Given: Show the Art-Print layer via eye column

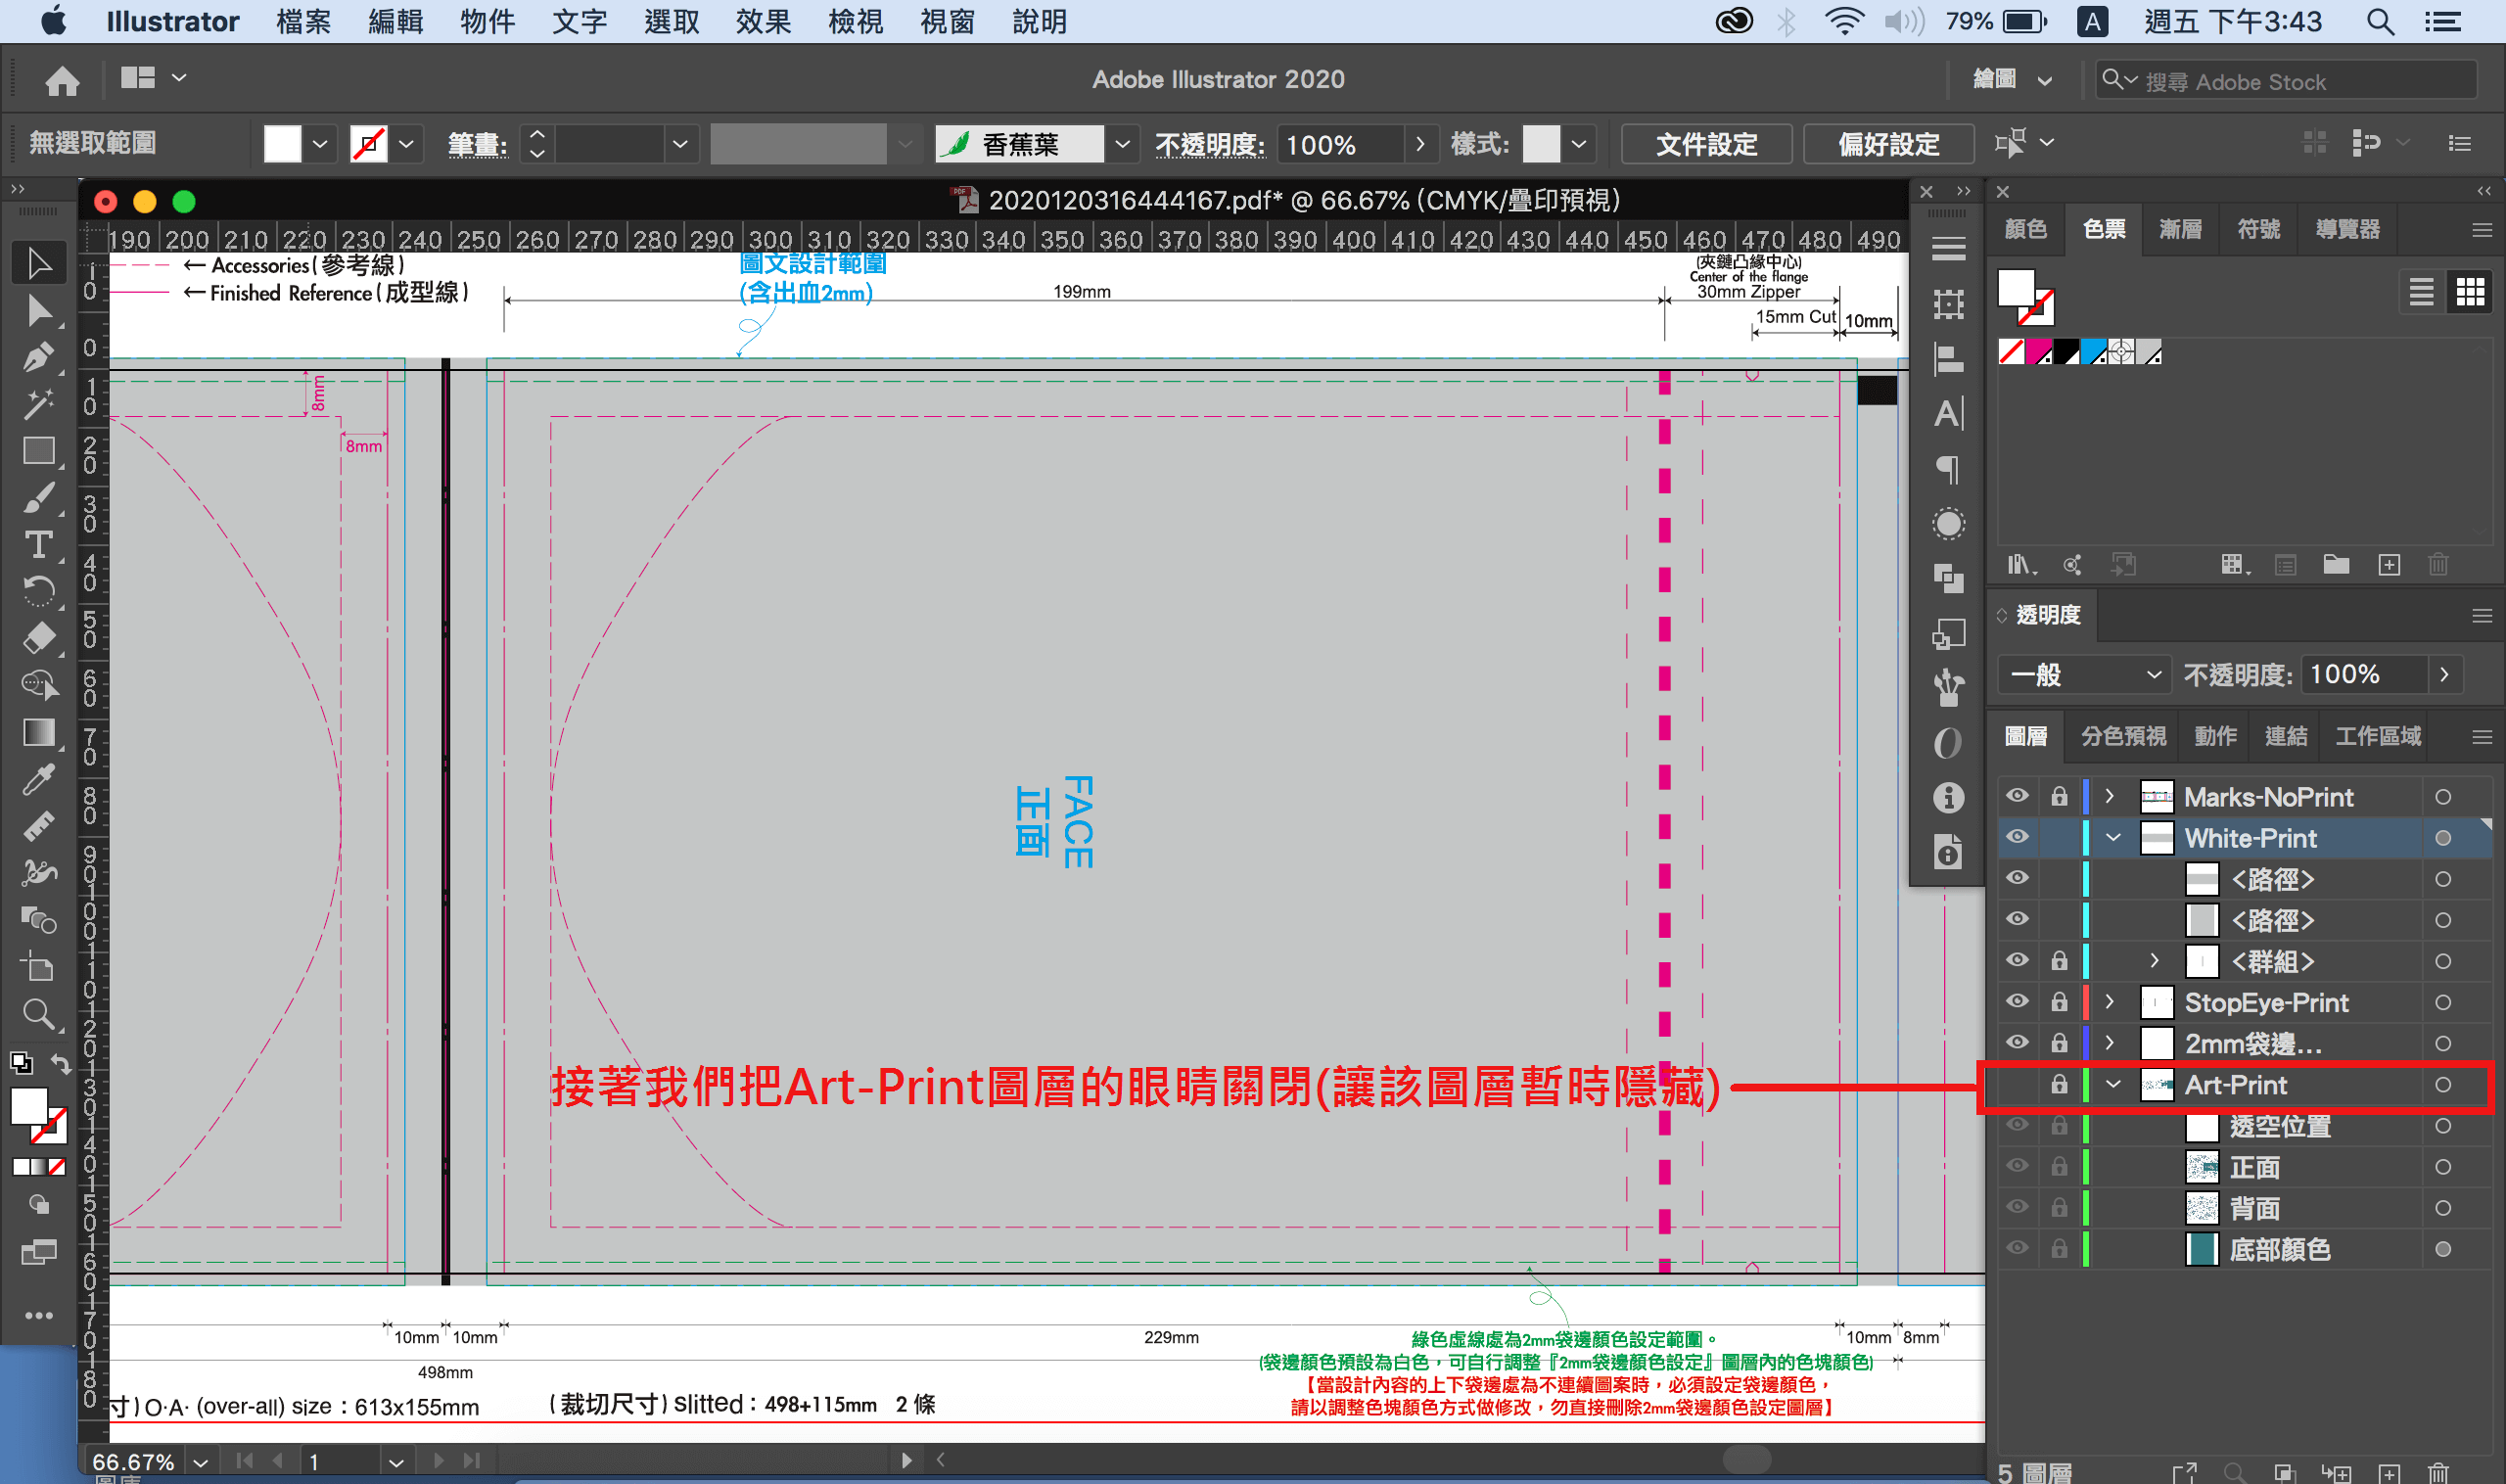Looking at the screenshot, I should pos(2017,1085).
